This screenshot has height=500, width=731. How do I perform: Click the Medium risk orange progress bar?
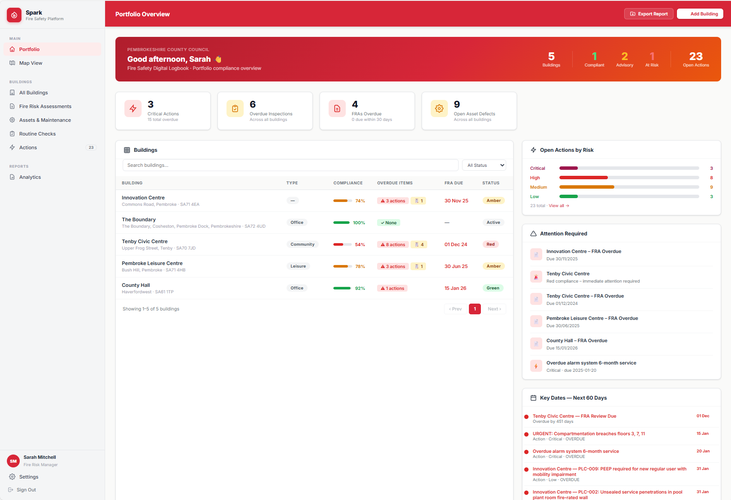coord(600,187)
